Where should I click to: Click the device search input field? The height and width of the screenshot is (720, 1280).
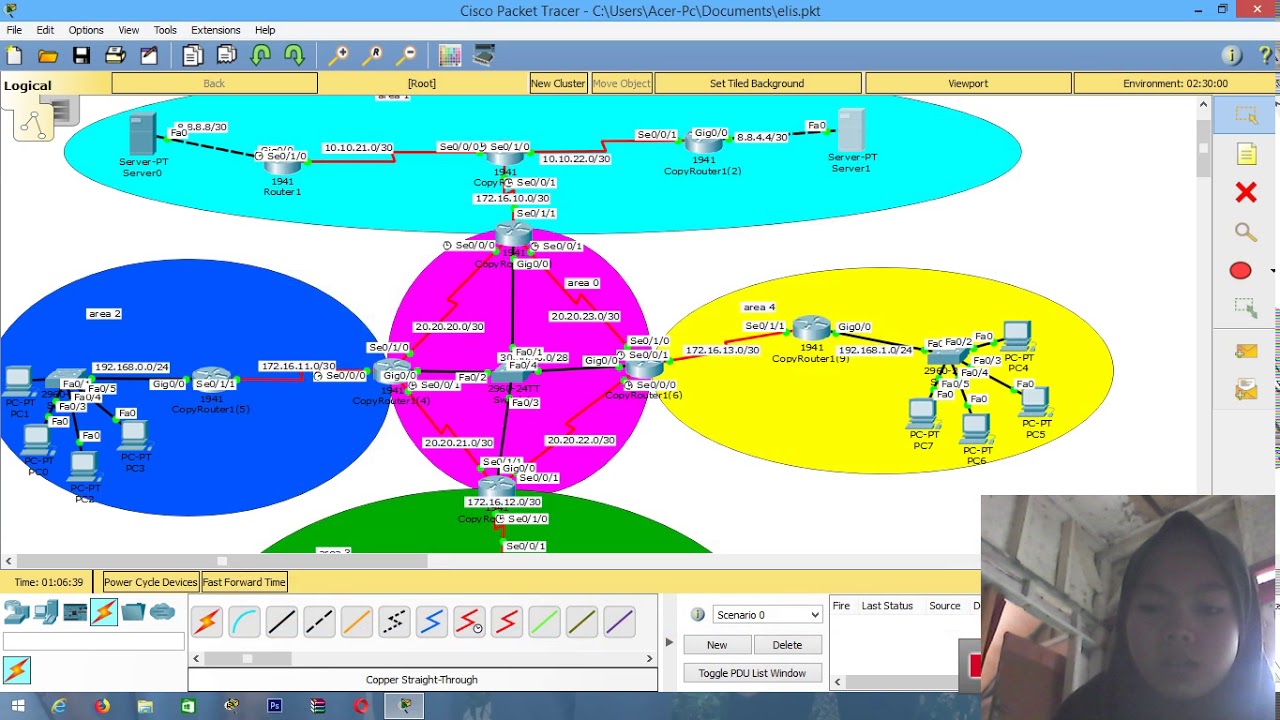(93, 641)
